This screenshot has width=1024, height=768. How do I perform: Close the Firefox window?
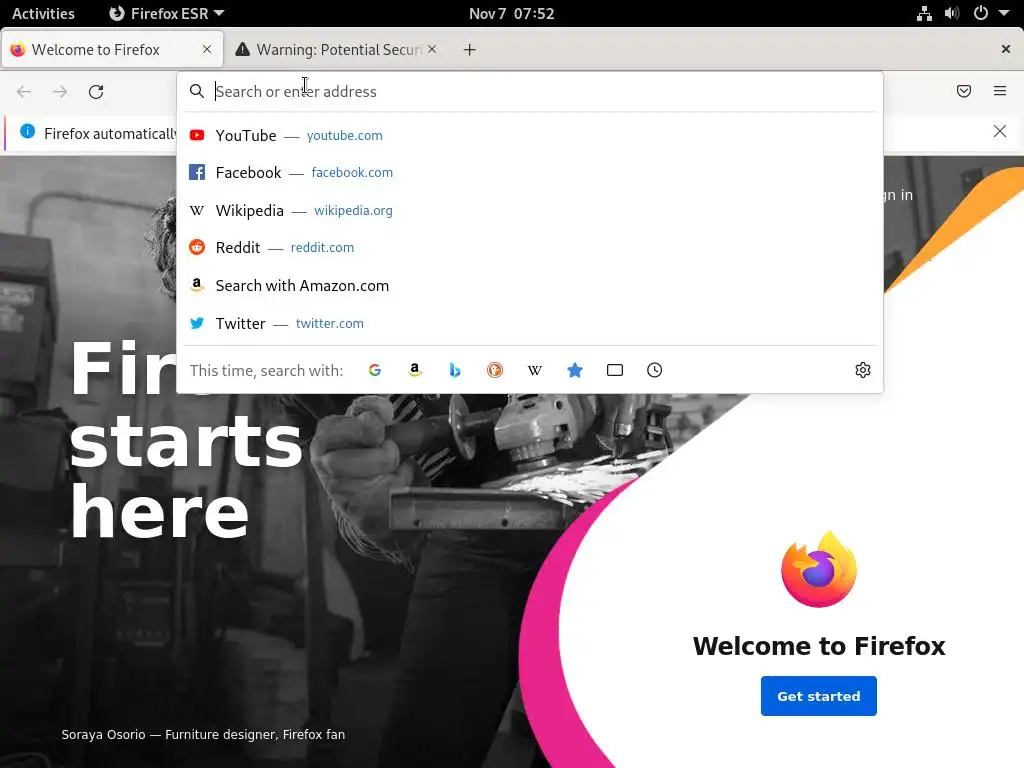click(1006, 49)
